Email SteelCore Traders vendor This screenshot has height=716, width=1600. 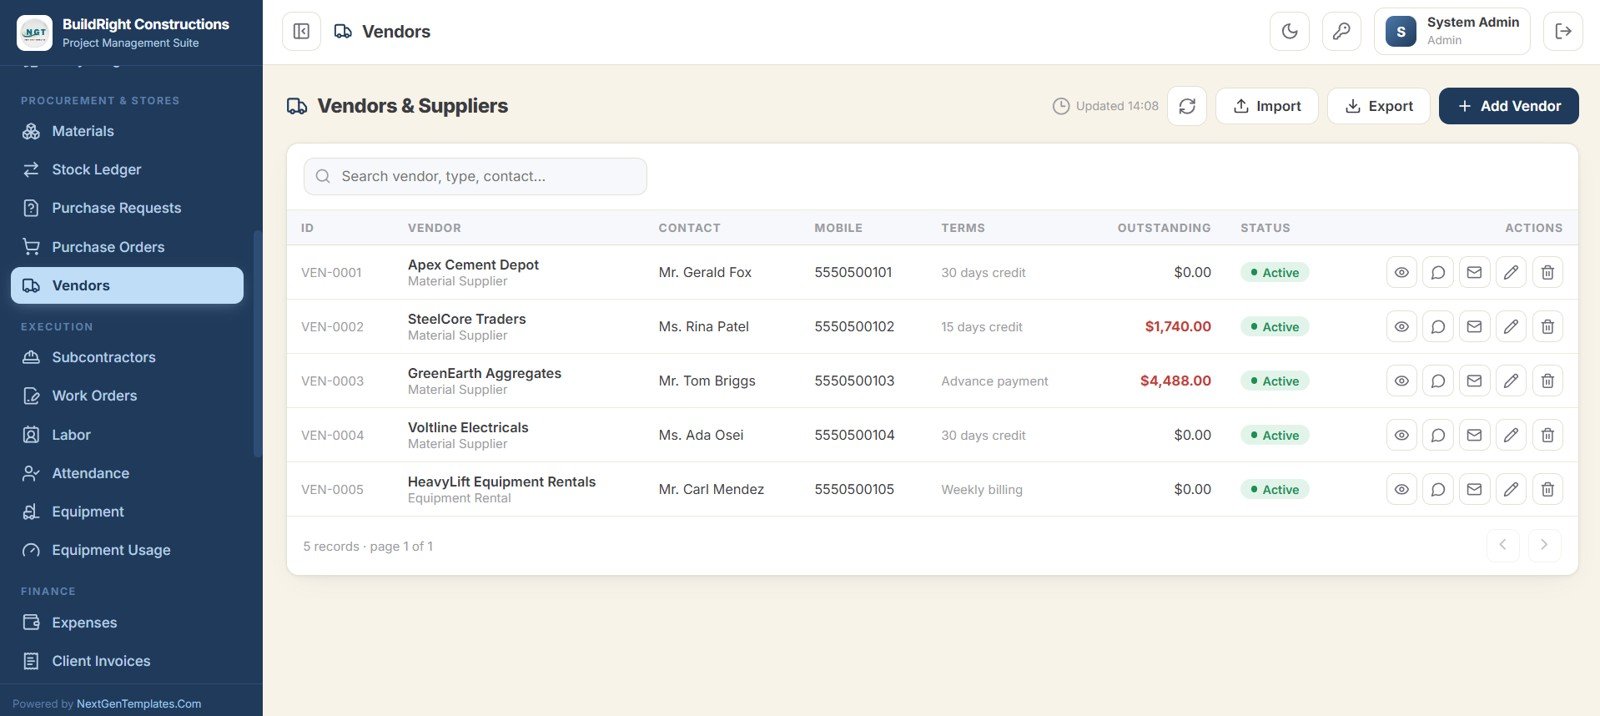[1474, 326]
